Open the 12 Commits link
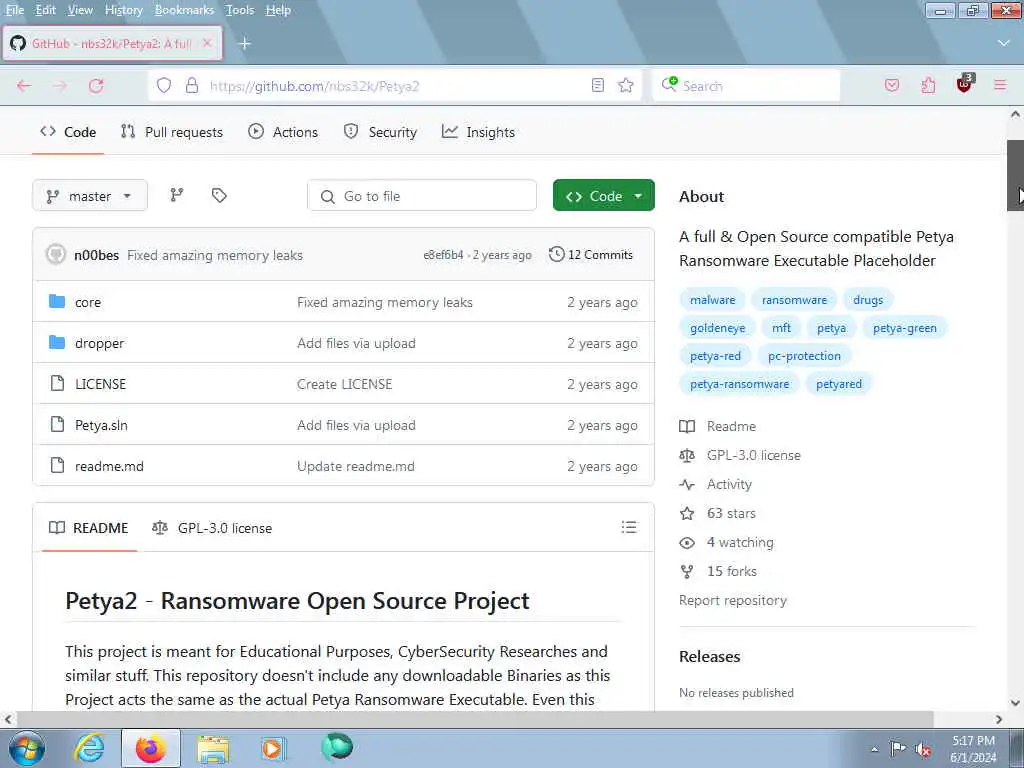The width and height of the screenshot is (1024, 768). (x=591, y=255)
